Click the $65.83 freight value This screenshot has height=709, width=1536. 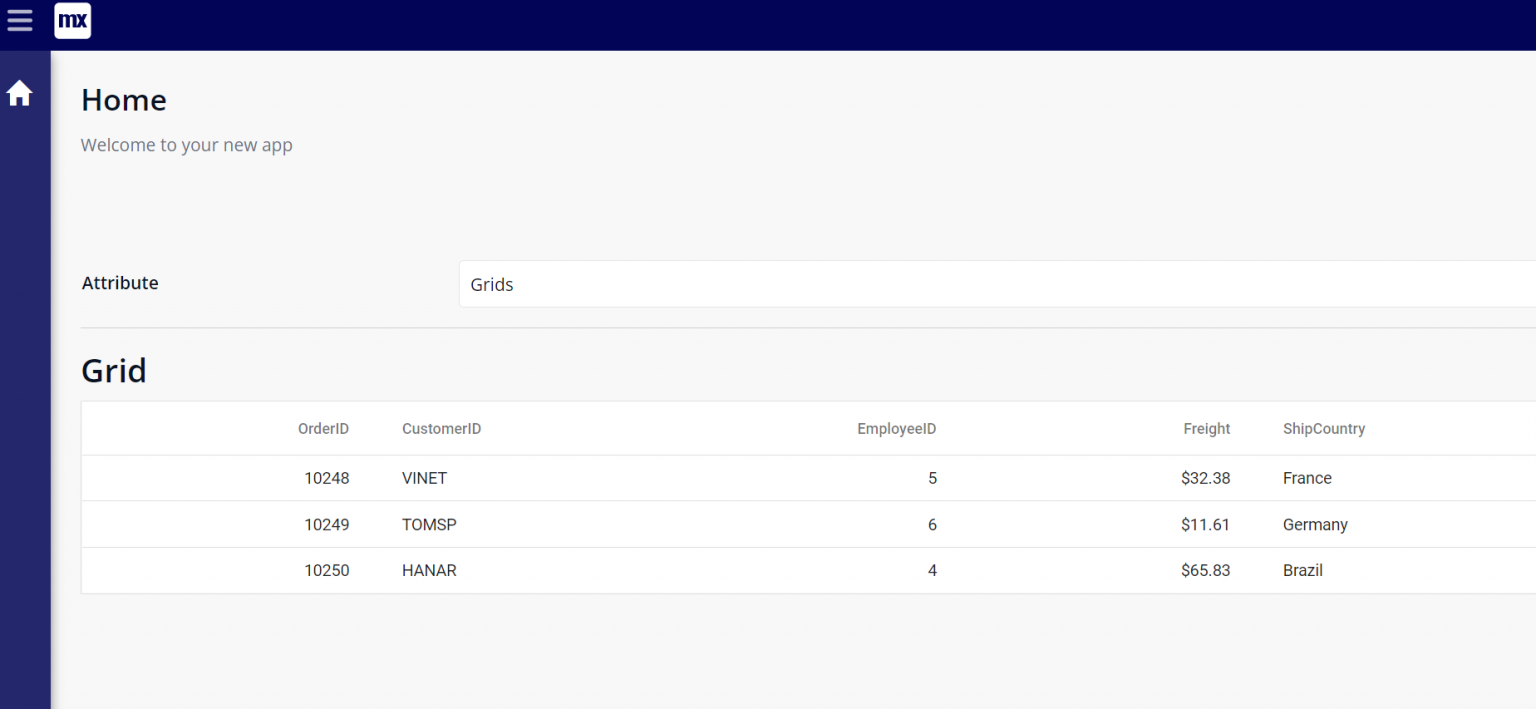tap(1205, 570)
